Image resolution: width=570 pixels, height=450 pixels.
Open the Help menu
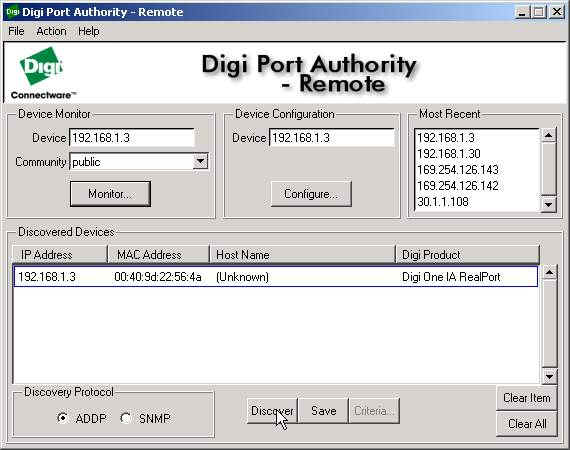[89, 31]
